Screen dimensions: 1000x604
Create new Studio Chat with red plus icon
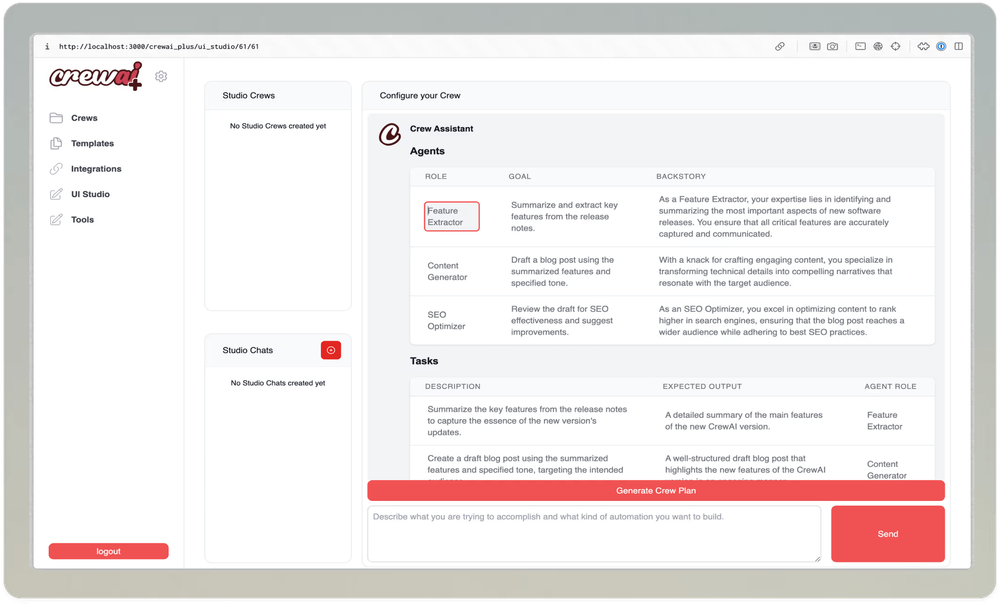(330, 350)
